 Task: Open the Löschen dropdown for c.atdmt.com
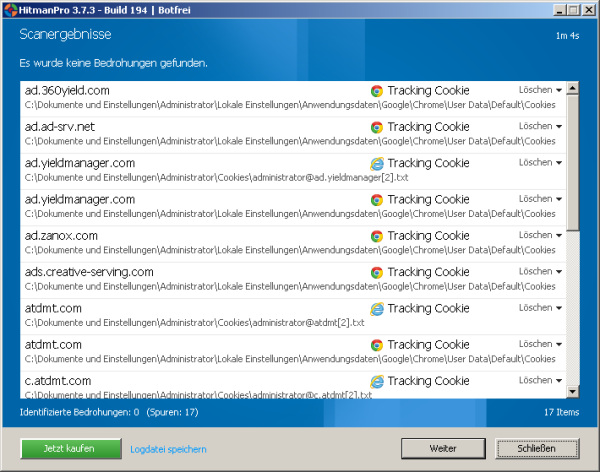[540, 381]
